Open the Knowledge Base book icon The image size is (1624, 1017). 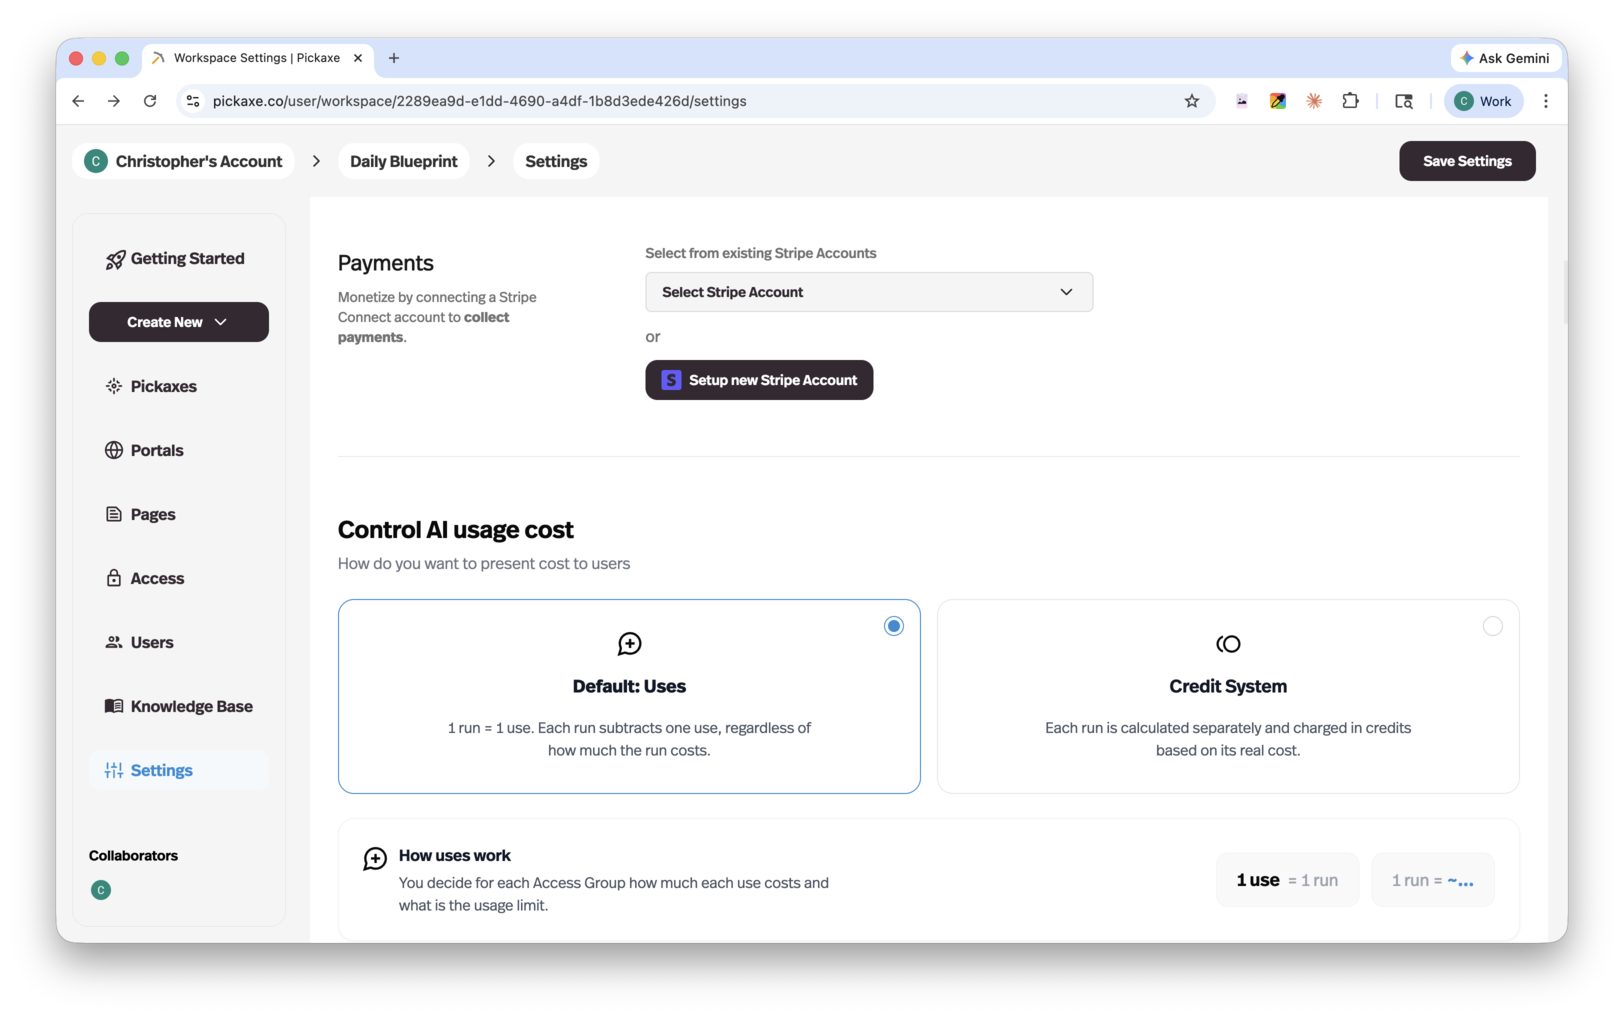(114, 705)
